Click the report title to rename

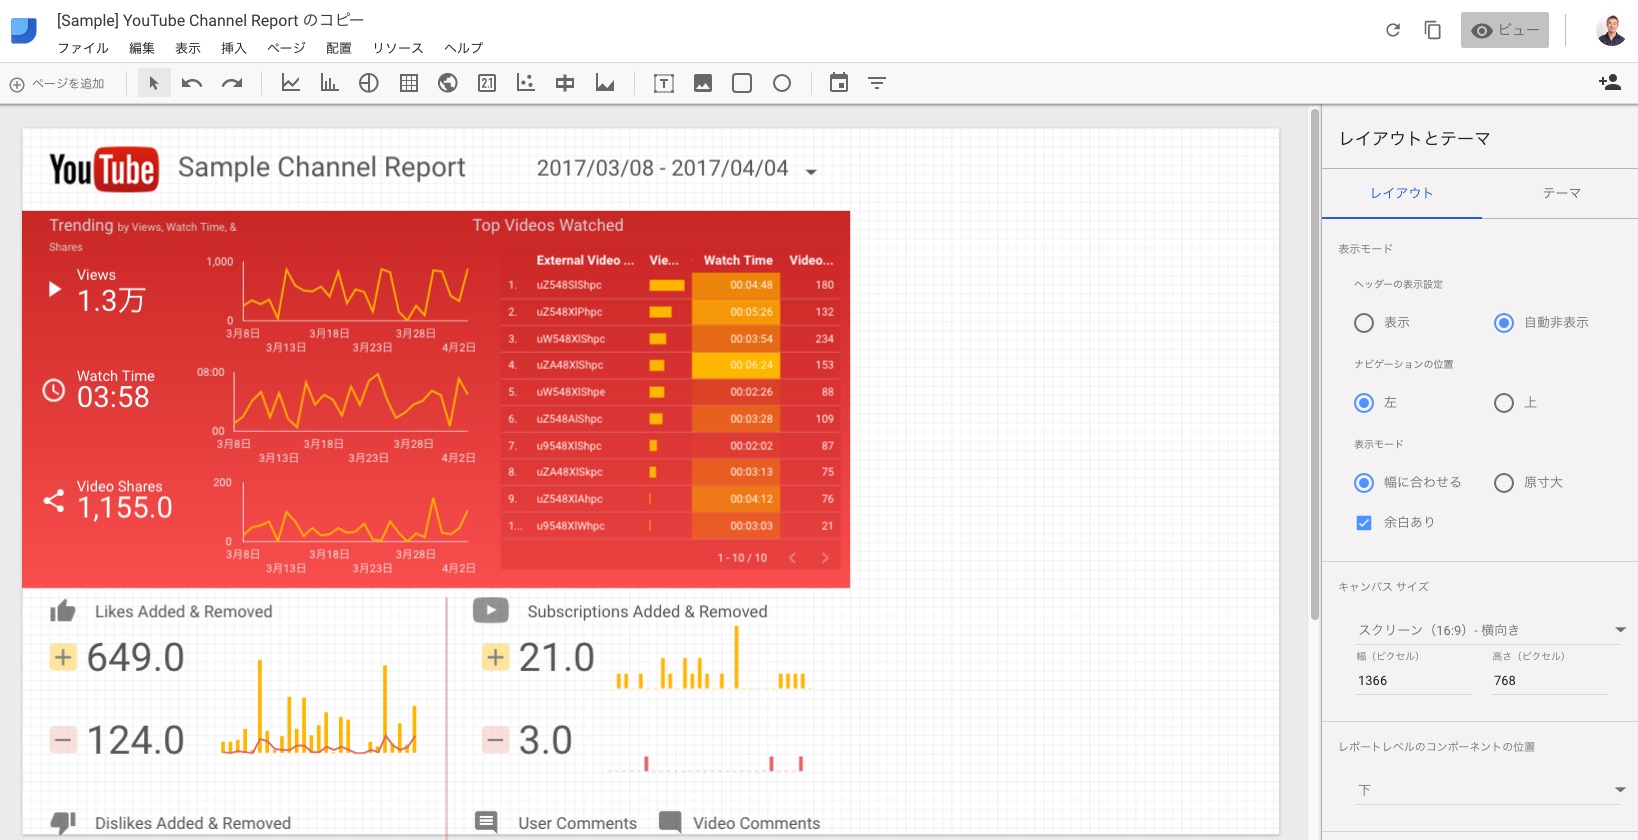click(x=211, y=20)
